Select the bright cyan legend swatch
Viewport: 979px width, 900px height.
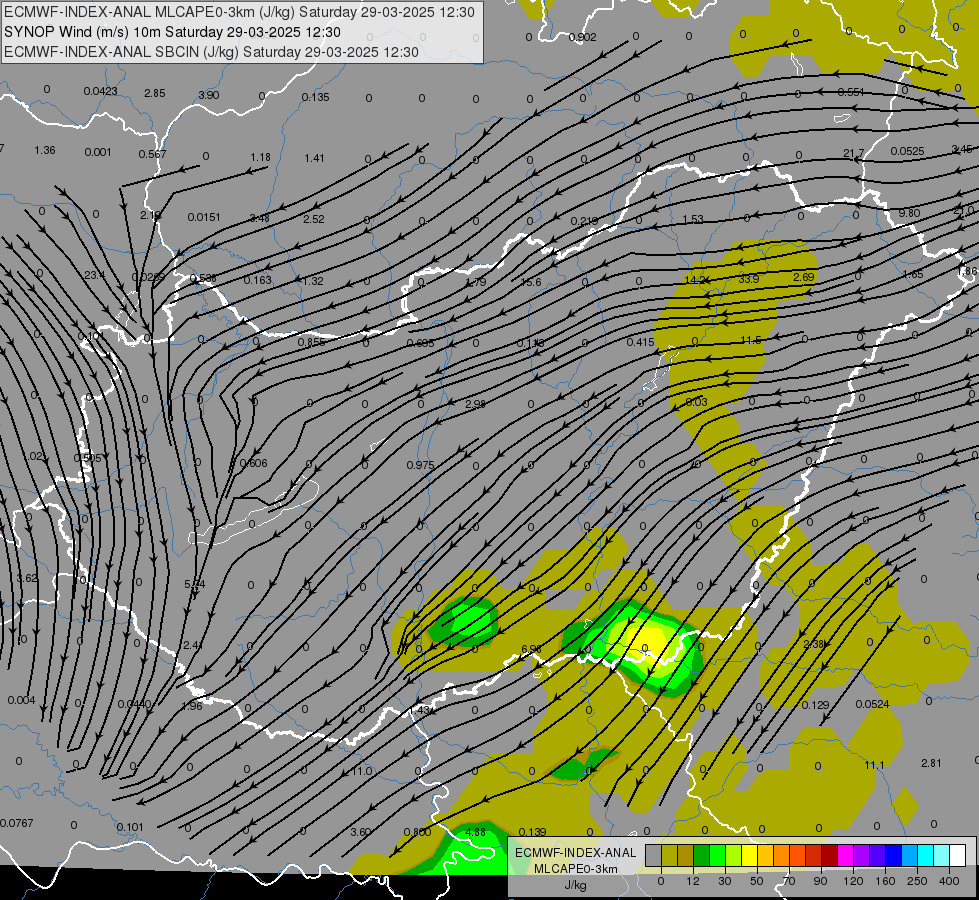click(926, 855)
